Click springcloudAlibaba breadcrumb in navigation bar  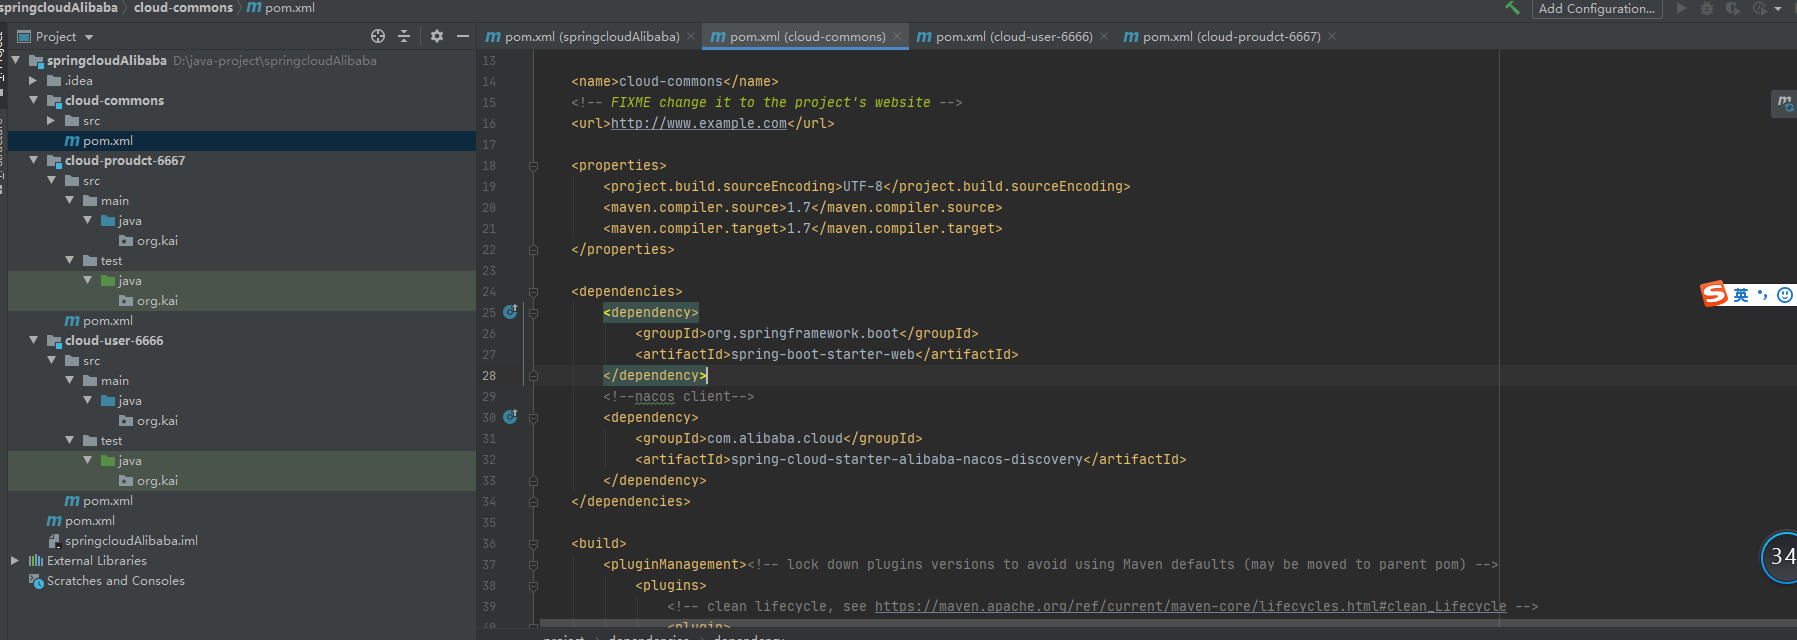(59, 7)
